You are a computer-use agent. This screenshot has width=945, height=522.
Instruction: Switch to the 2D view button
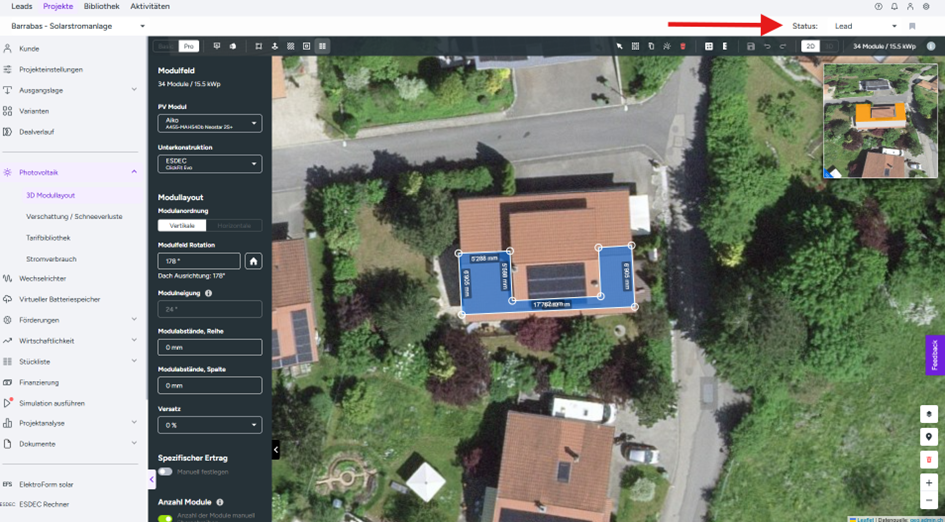(810, 46)
